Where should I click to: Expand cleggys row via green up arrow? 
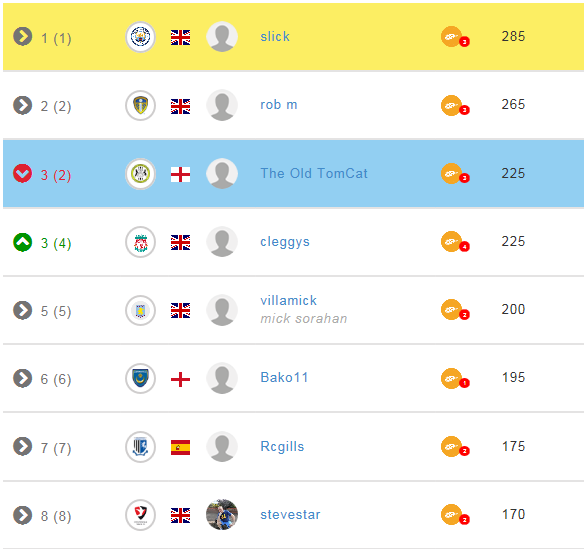(23, 242)
